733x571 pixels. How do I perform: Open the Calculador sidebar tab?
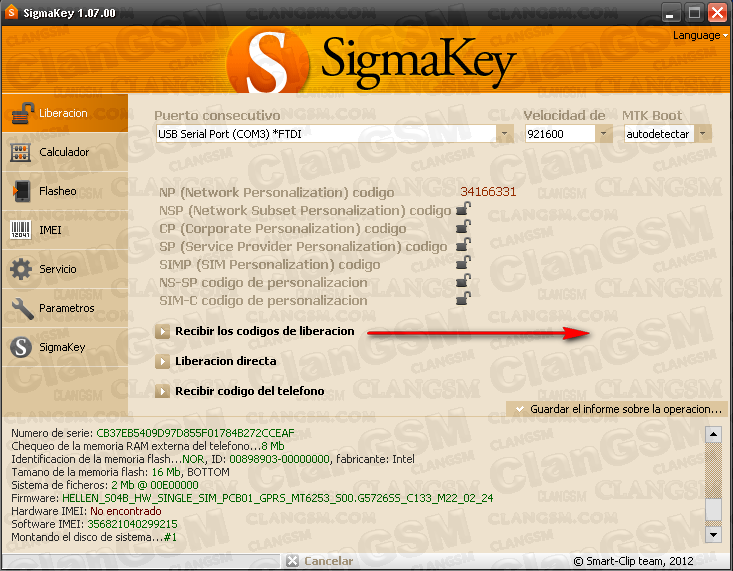click(x=65, y=152)
